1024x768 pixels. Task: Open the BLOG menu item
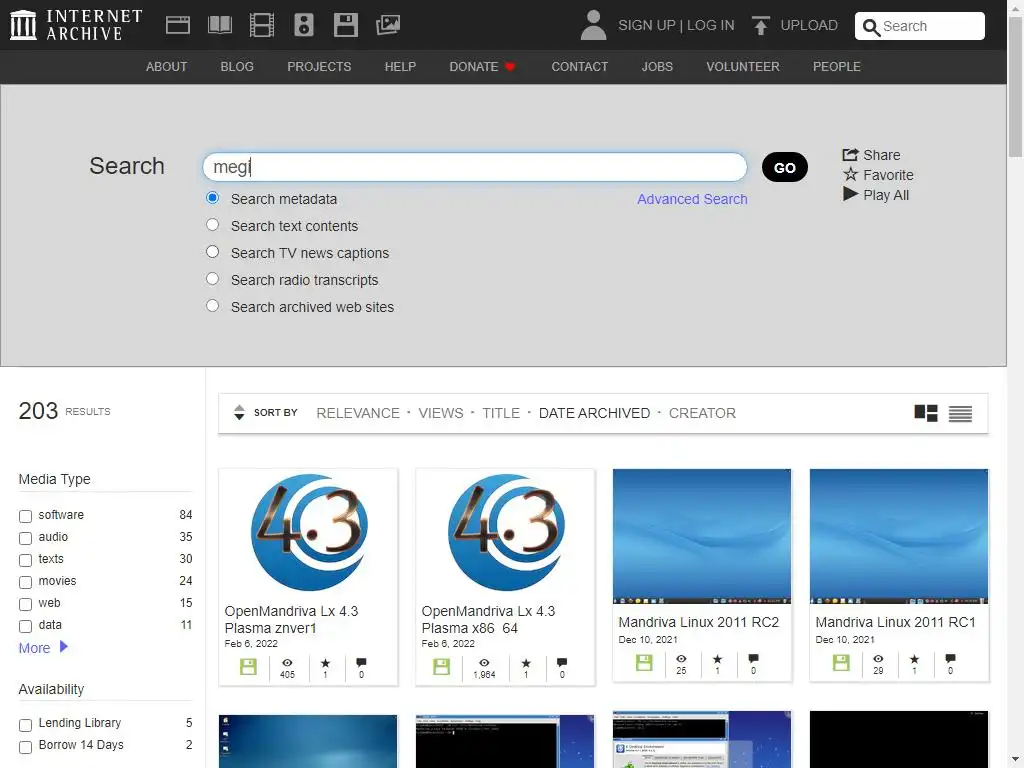coord(237,67)
